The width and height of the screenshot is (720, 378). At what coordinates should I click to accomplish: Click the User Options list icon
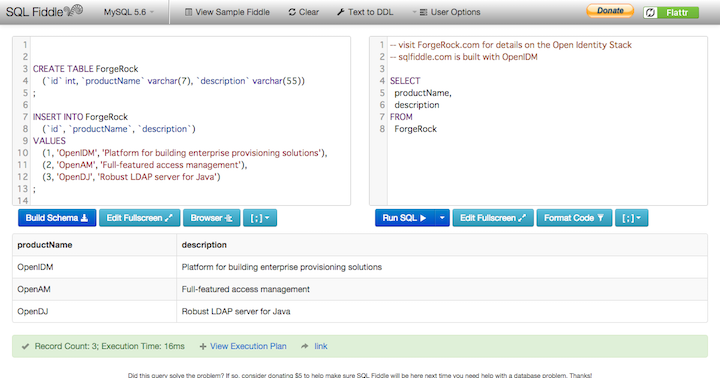pyautogui.click(x=423, y=12)
